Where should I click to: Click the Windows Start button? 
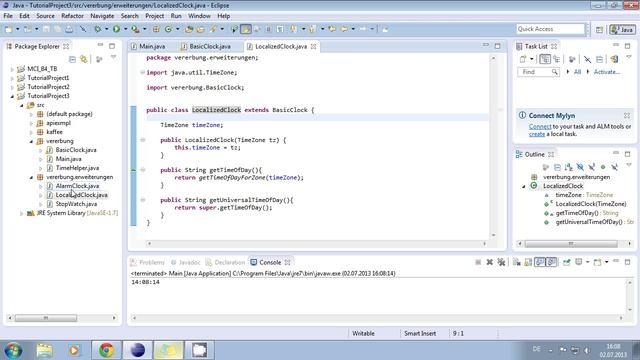13,350
